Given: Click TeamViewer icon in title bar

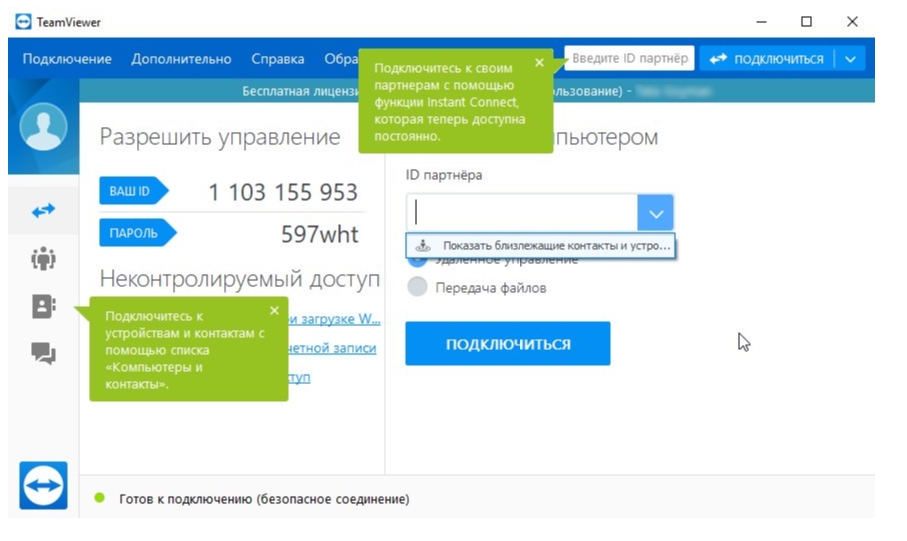Looking at the screenshot, I should click(23, 22).
